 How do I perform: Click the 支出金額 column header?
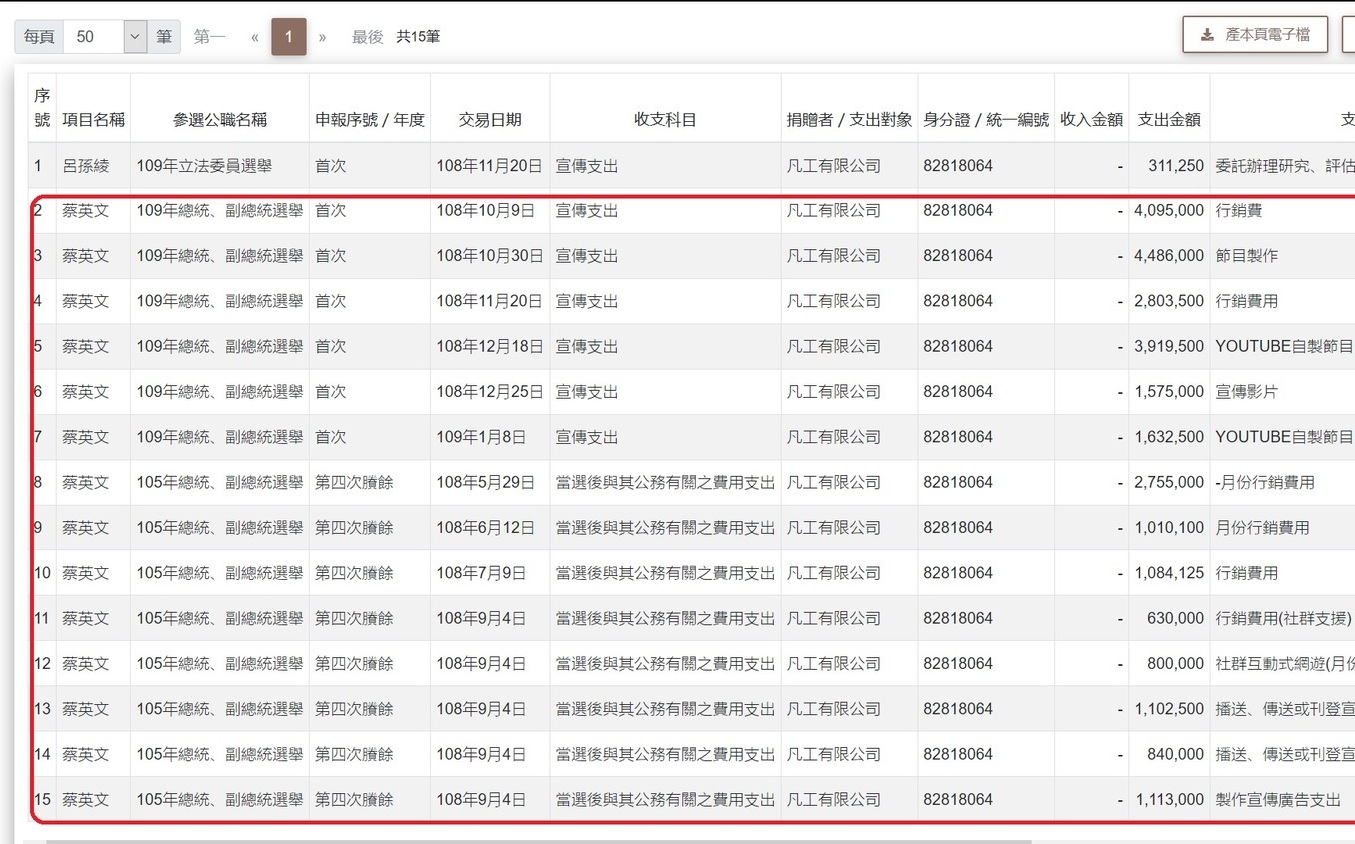tap(1169, 120)
